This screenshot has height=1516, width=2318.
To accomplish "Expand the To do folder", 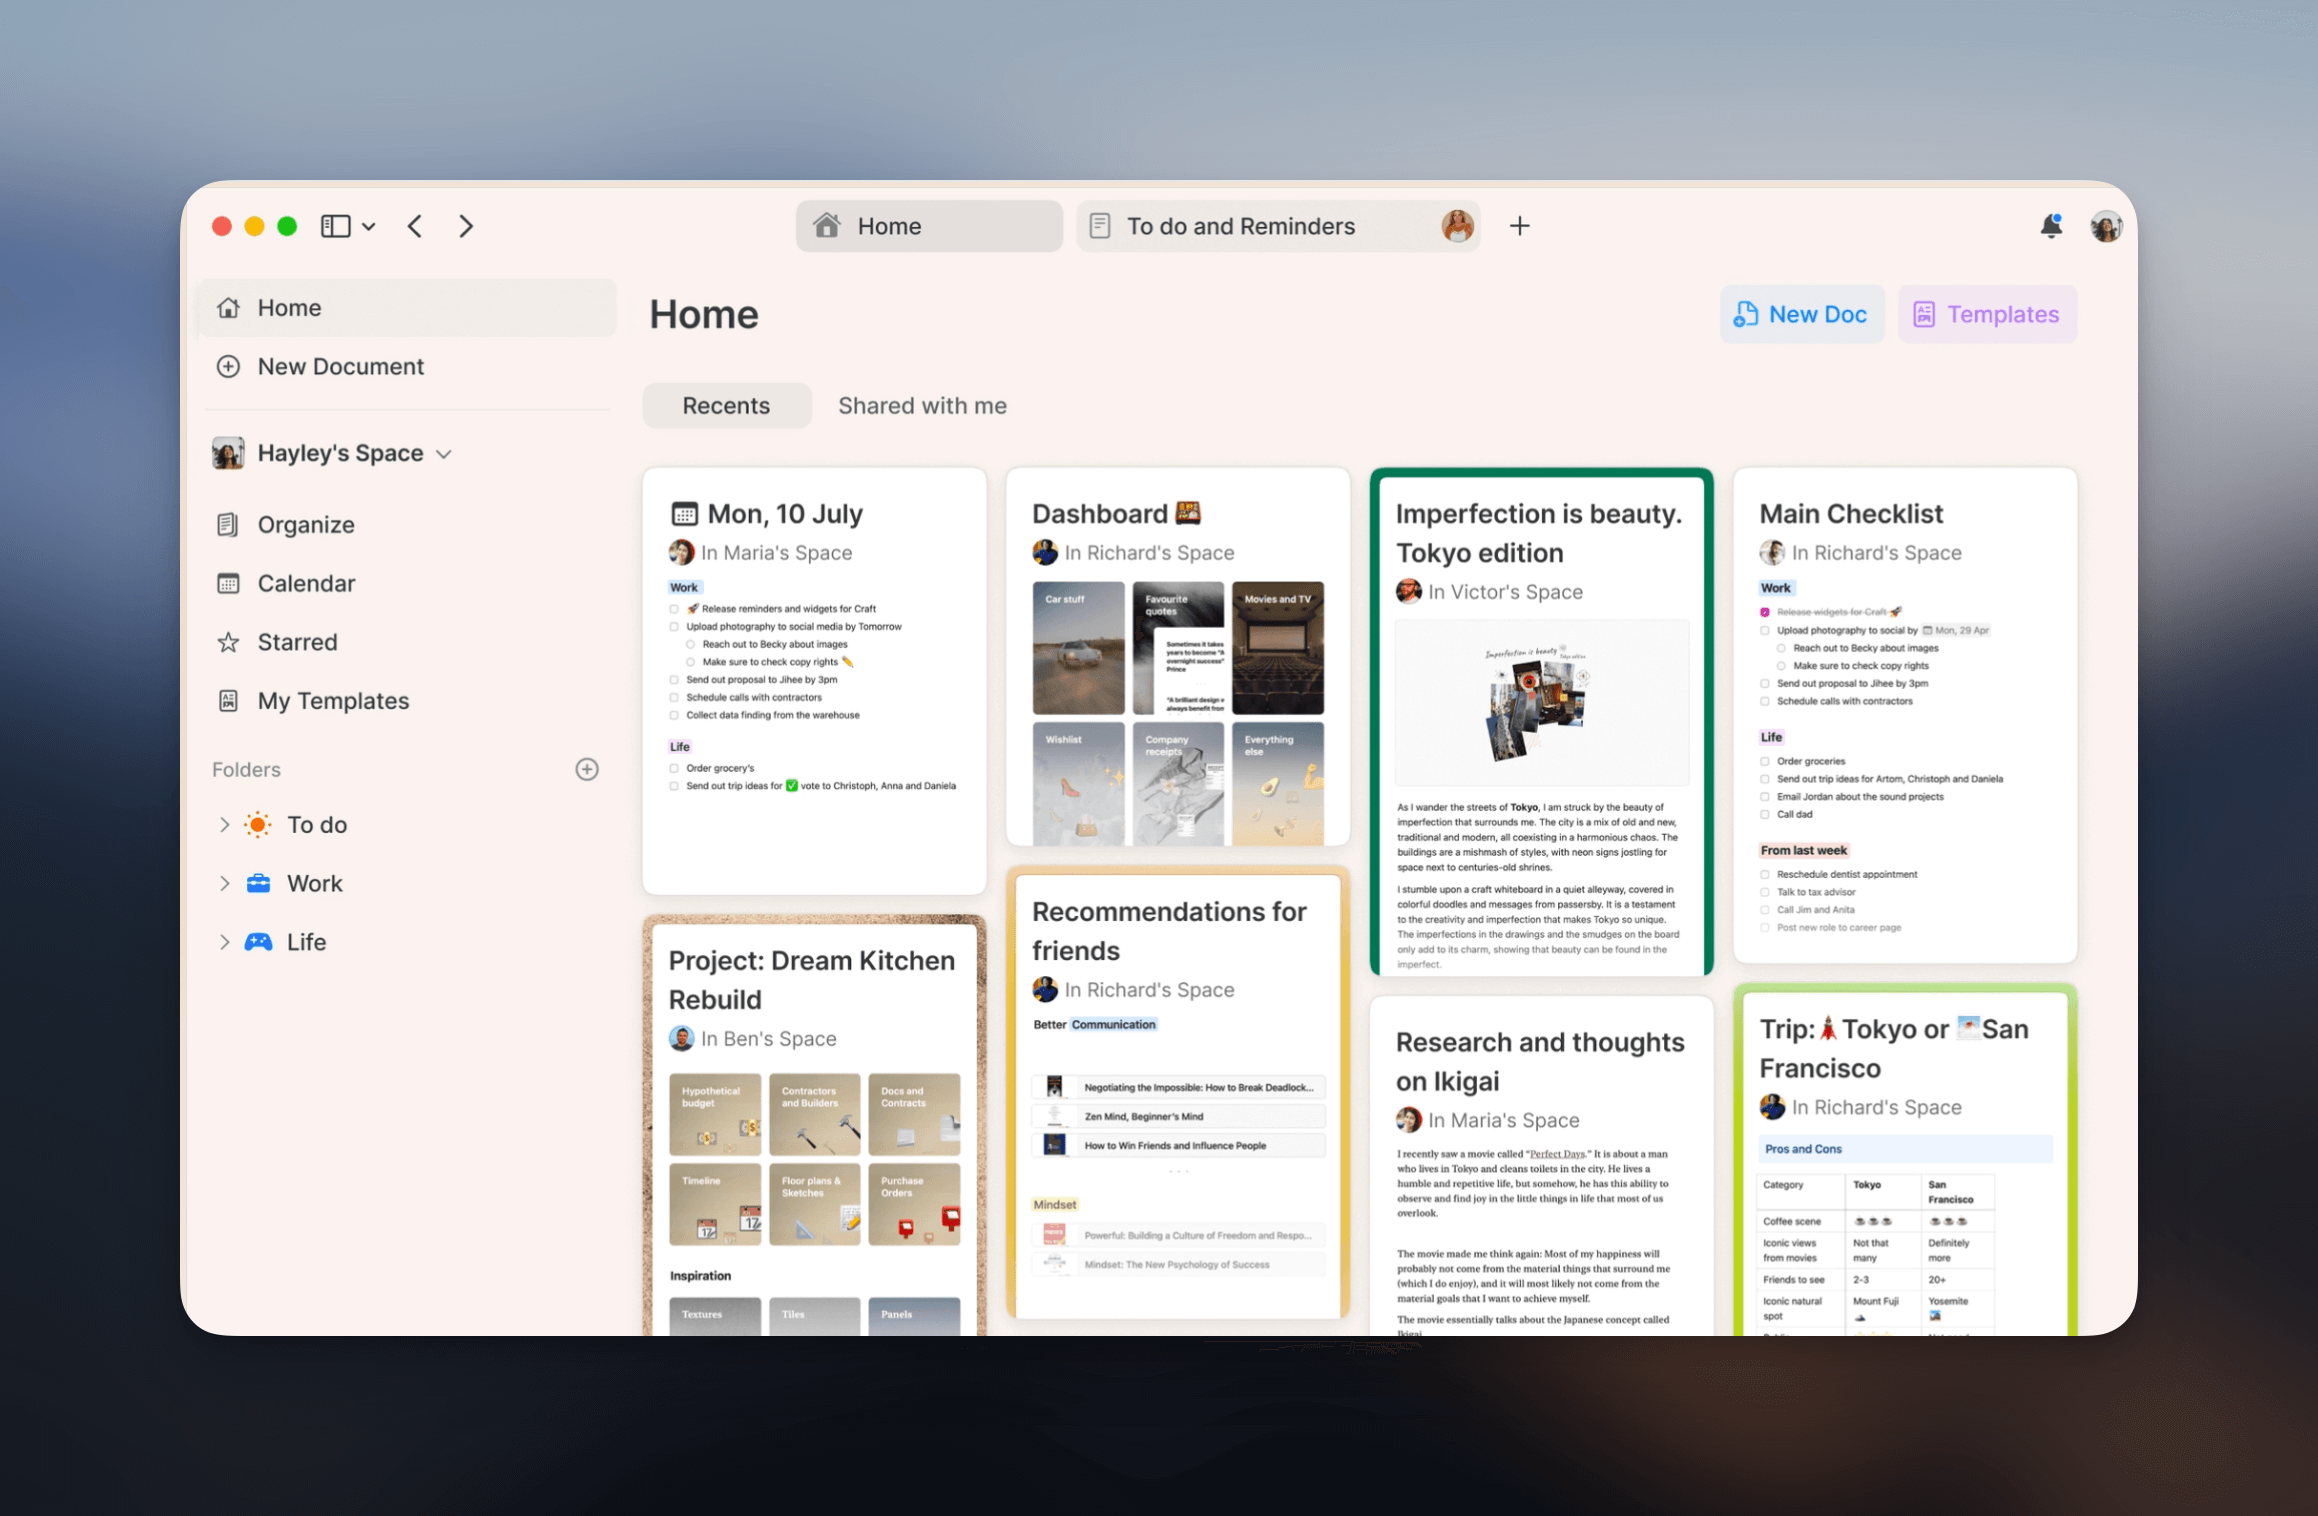I will (x=224, y=825).
